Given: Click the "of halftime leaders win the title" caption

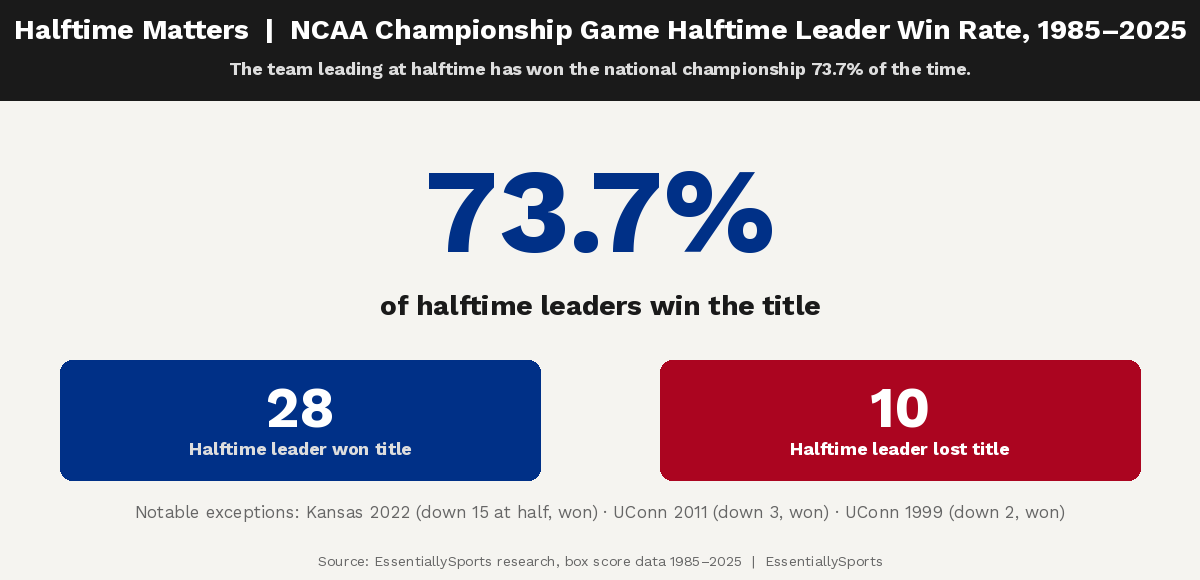Looking at the screenshot, I should tap(600, 306).
